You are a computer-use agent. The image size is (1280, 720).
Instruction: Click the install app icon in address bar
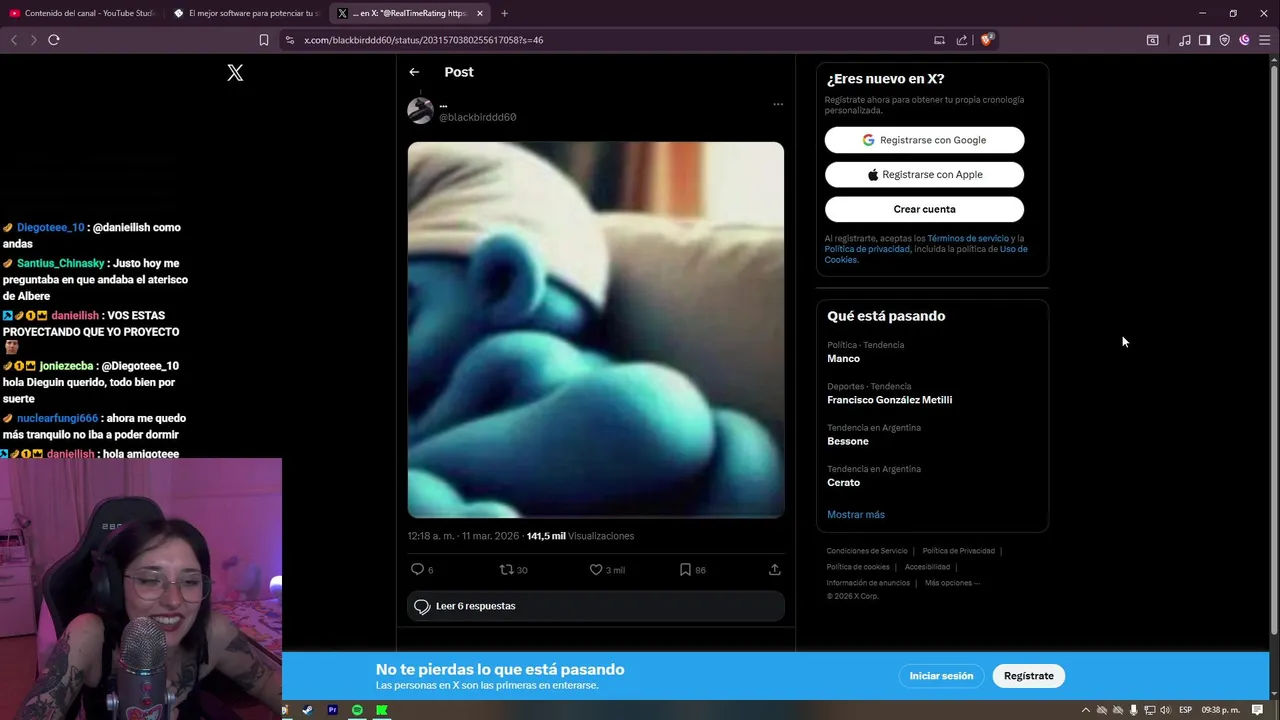(x=939, y=40)
